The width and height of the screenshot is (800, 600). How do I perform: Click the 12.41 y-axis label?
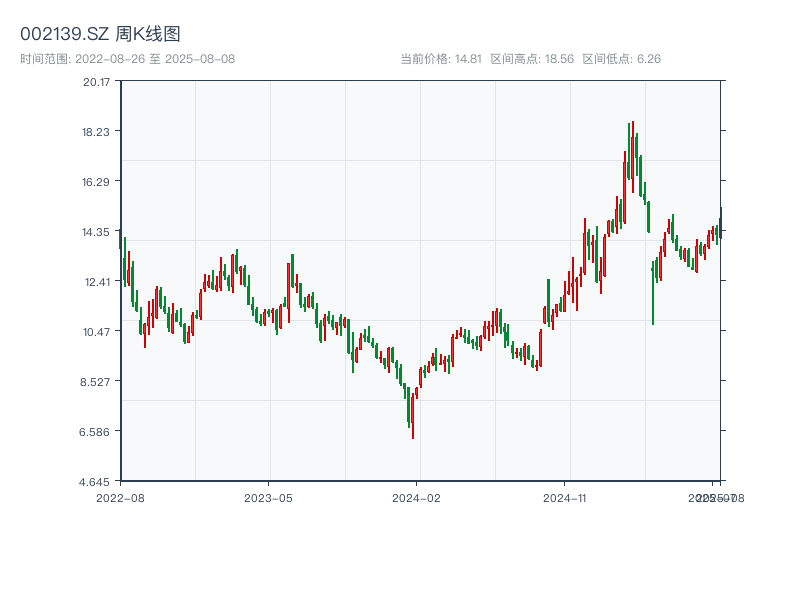[x=97, y=282]
